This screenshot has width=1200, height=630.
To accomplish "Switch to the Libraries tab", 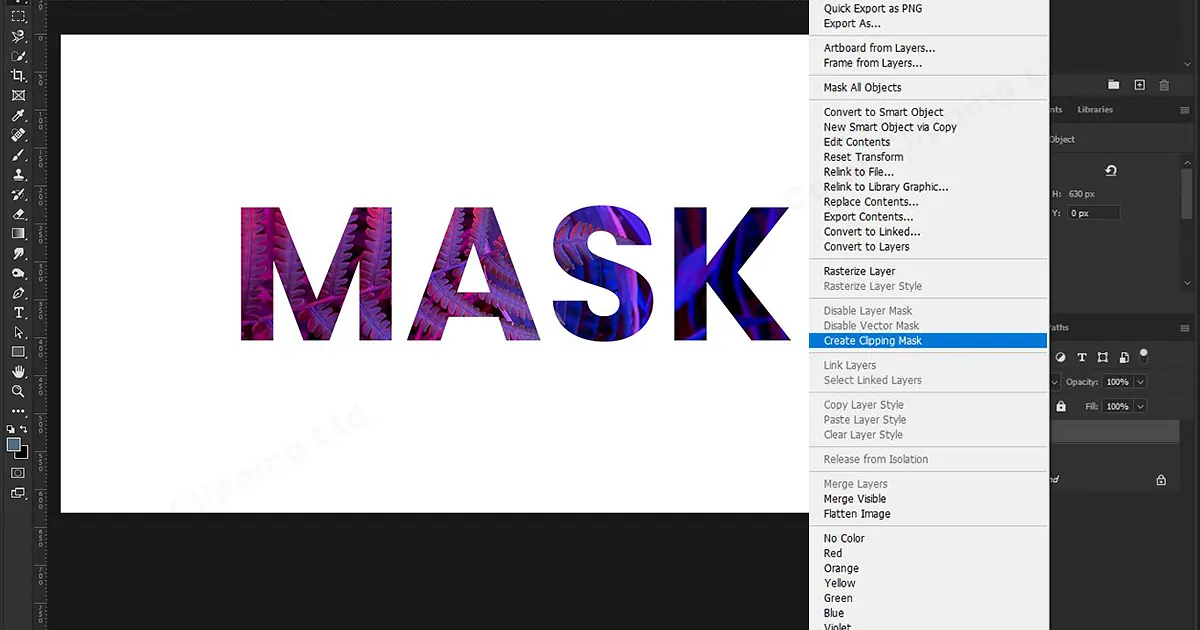I will pyautogui.click(x=1095, y=110).
